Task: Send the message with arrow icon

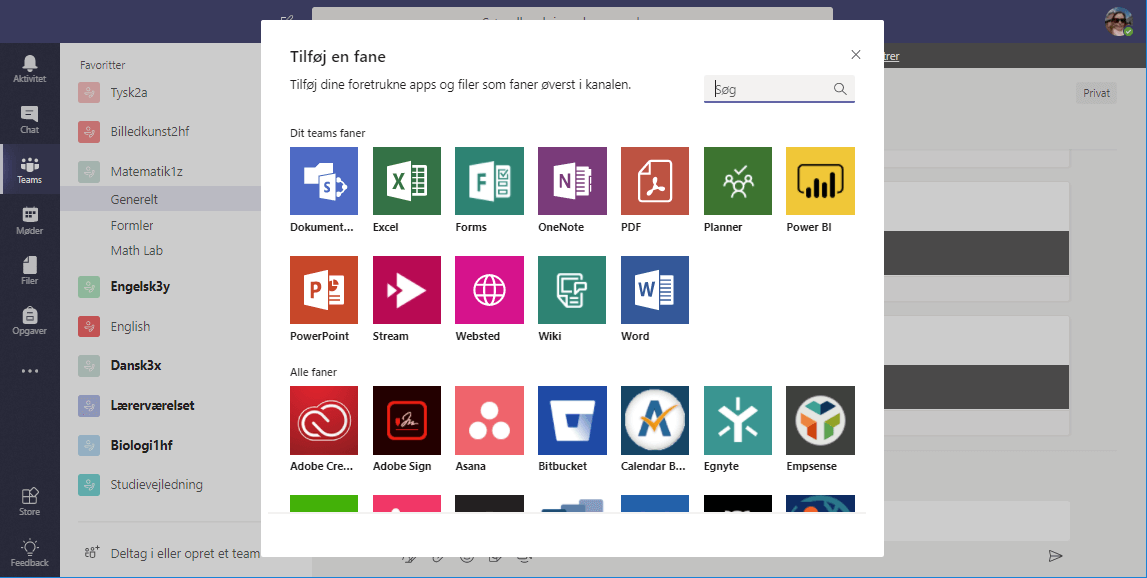Action: (1056, 556)
